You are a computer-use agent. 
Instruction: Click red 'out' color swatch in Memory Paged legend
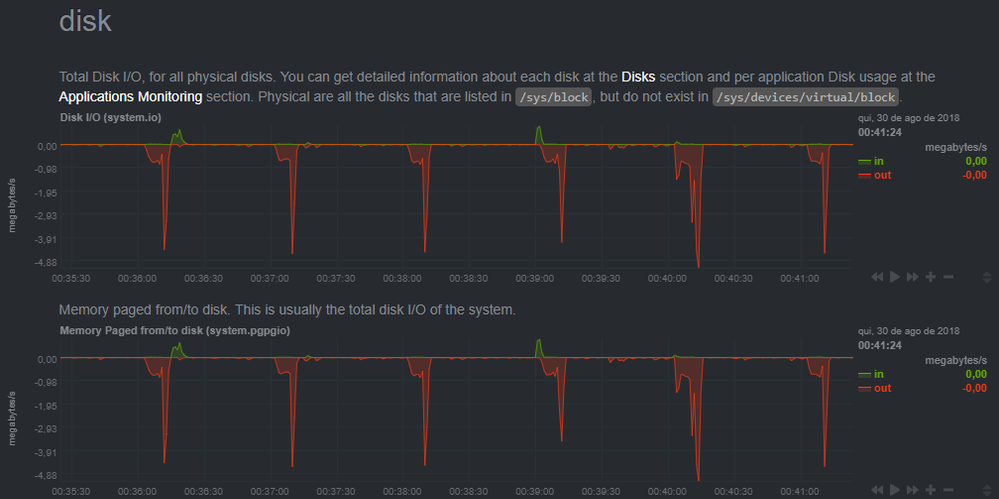click(865, 389)
